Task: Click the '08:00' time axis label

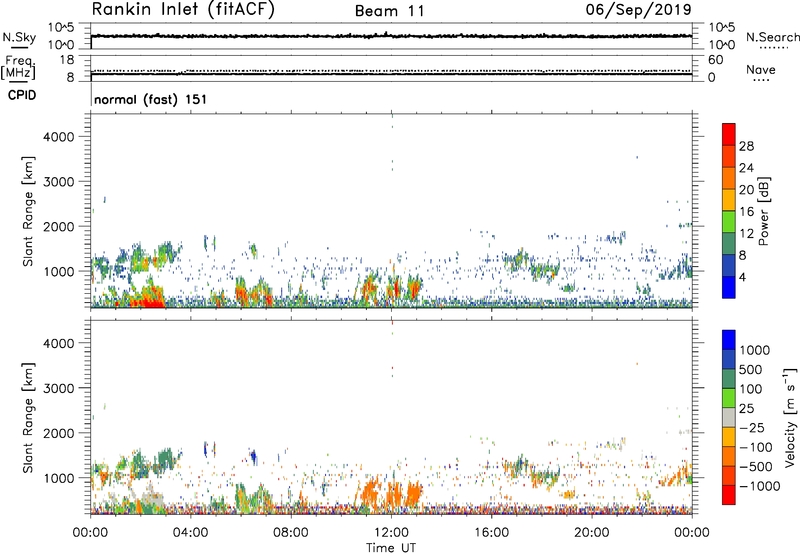Action: point(291,533)
